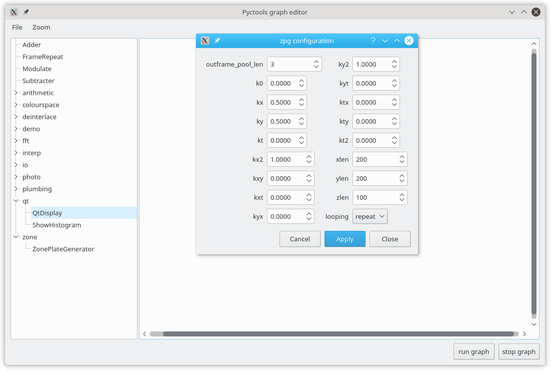Click the kx spinner arrows

[x=302, y=102]
